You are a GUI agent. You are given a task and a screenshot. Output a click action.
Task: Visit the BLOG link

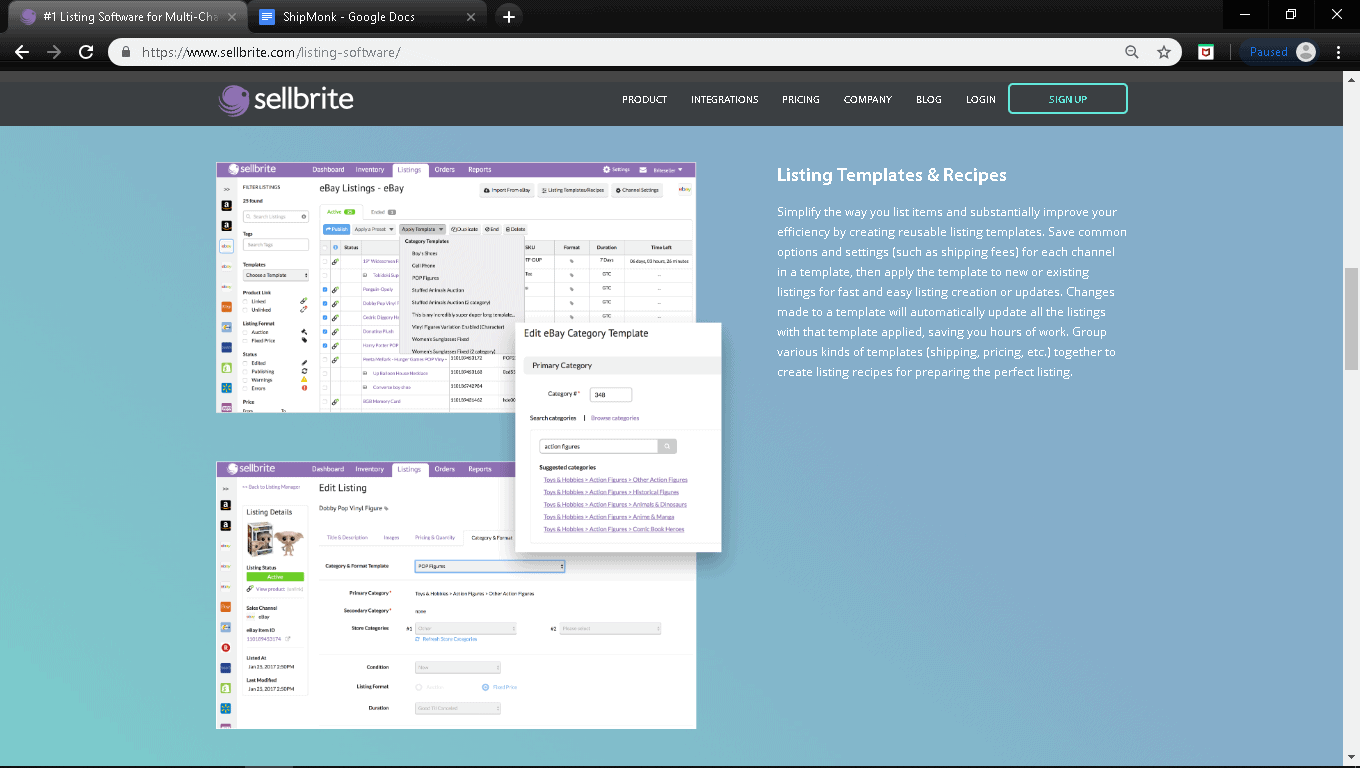928,100
